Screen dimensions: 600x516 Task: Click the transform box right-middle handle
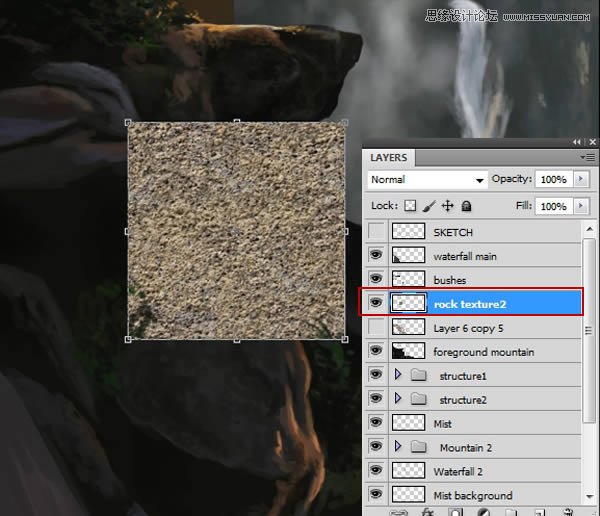pos(346,231)
